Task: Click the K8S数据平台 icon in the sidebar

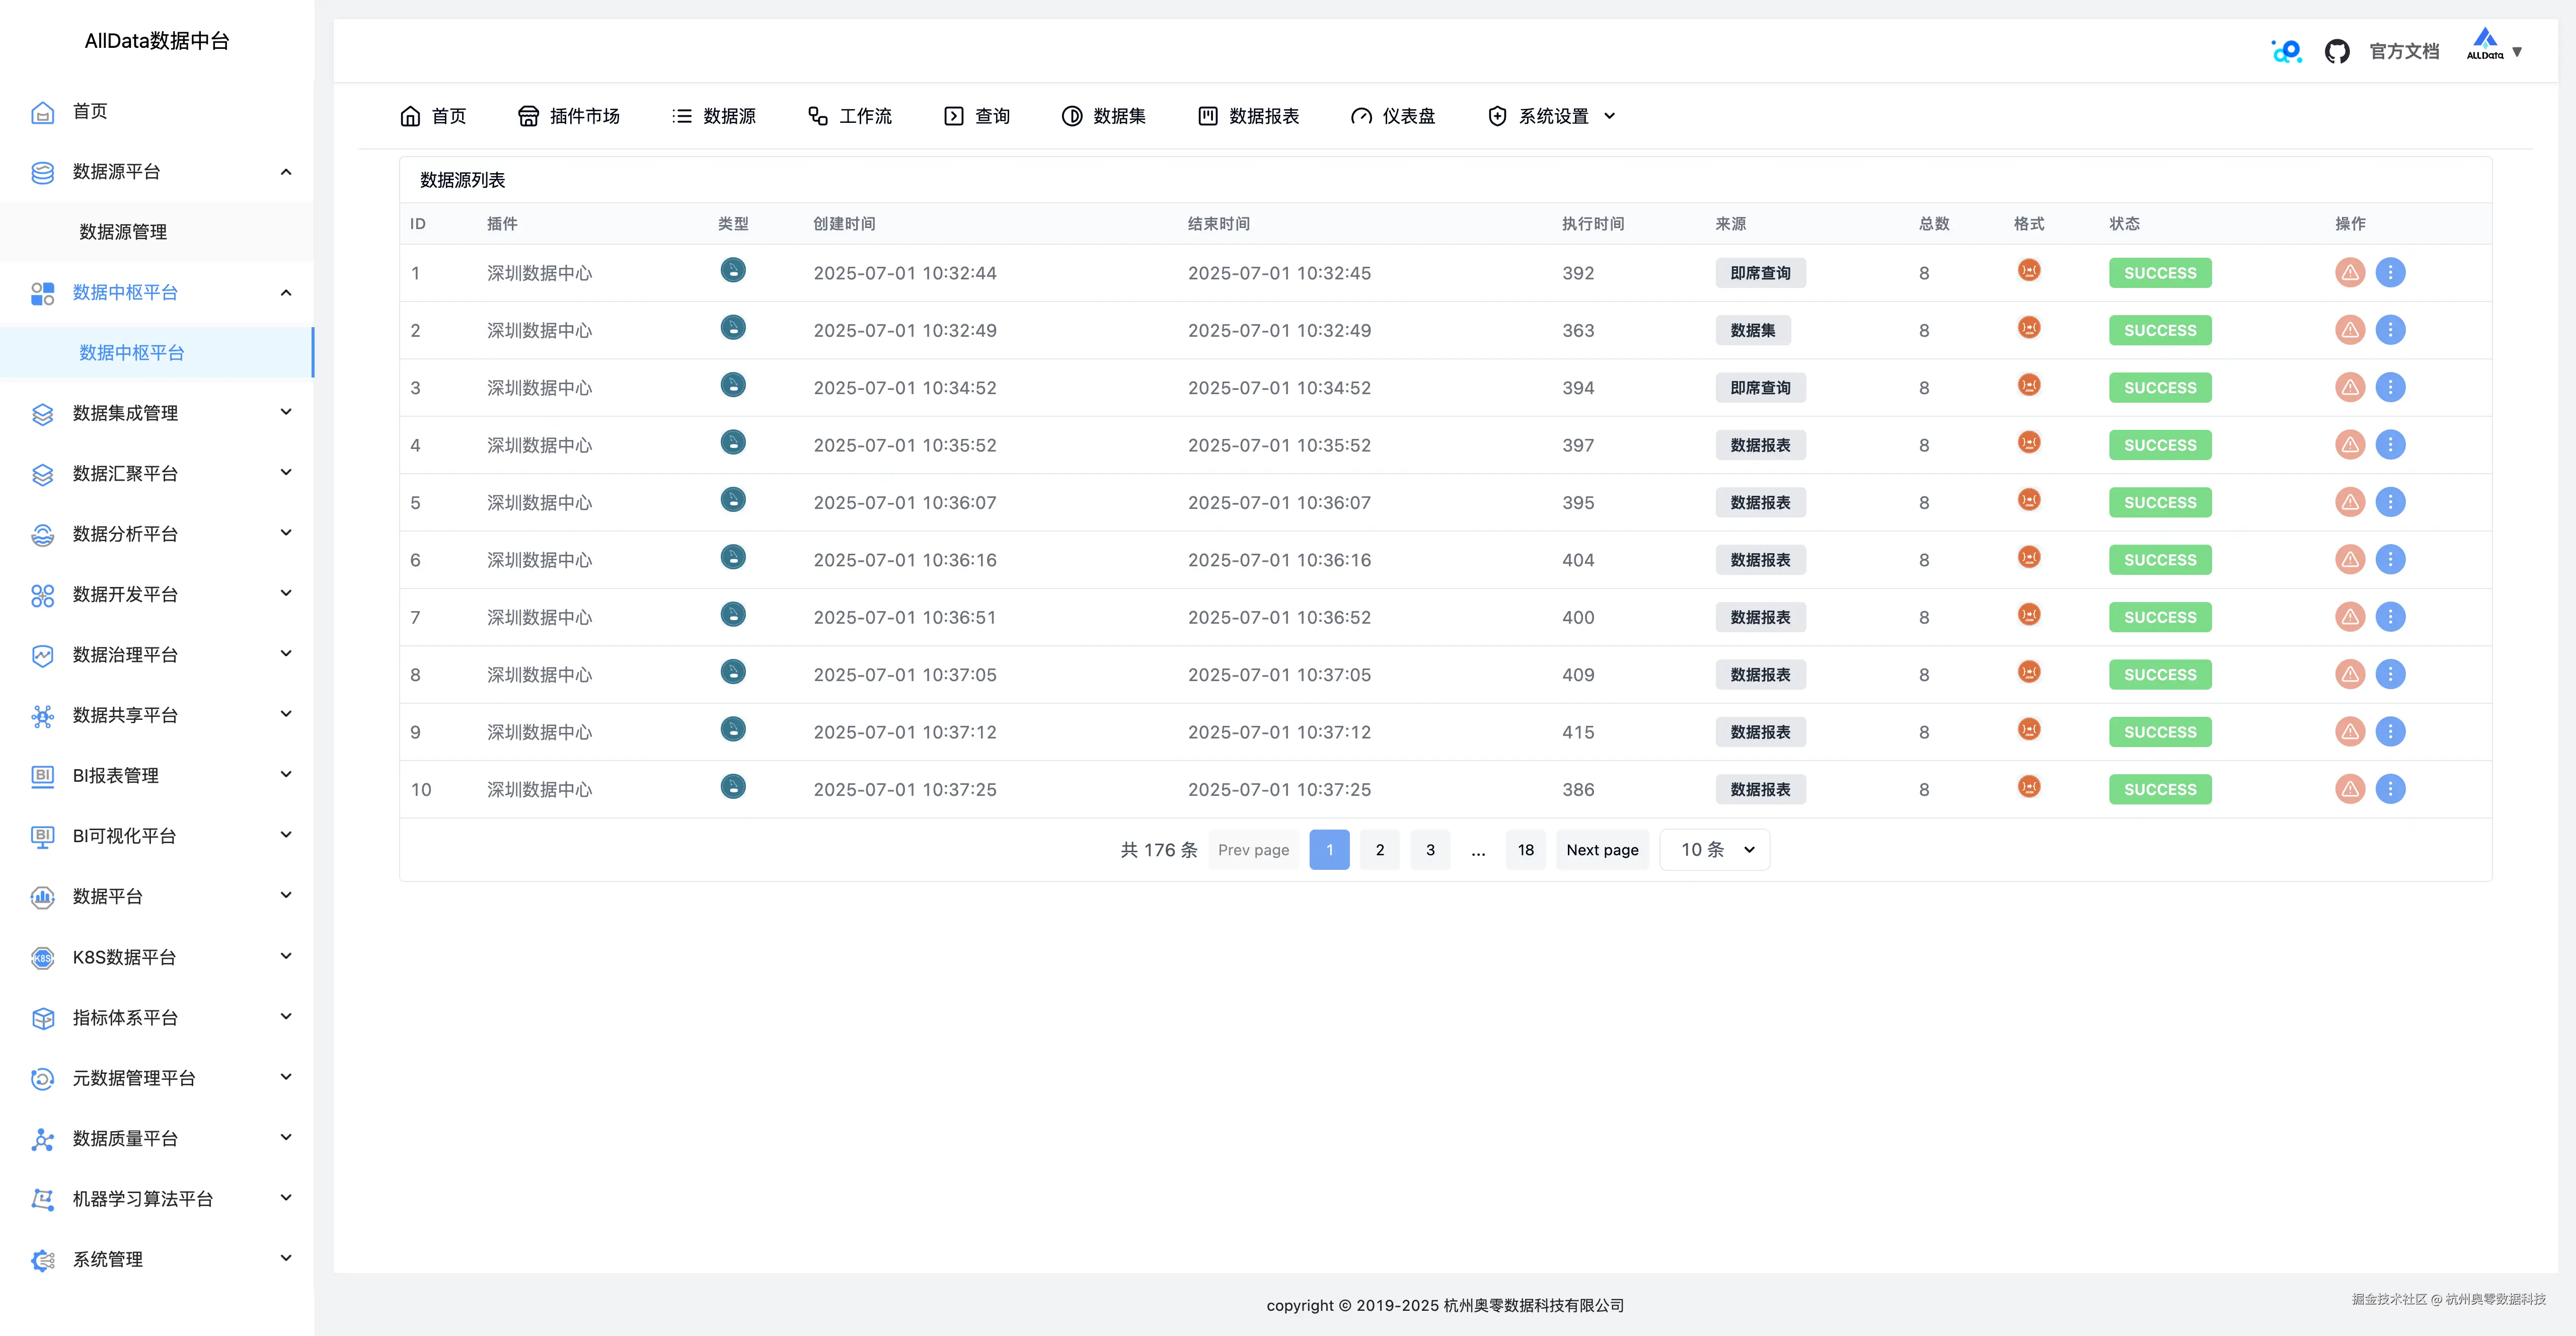Action: click(x=42, y=957)
